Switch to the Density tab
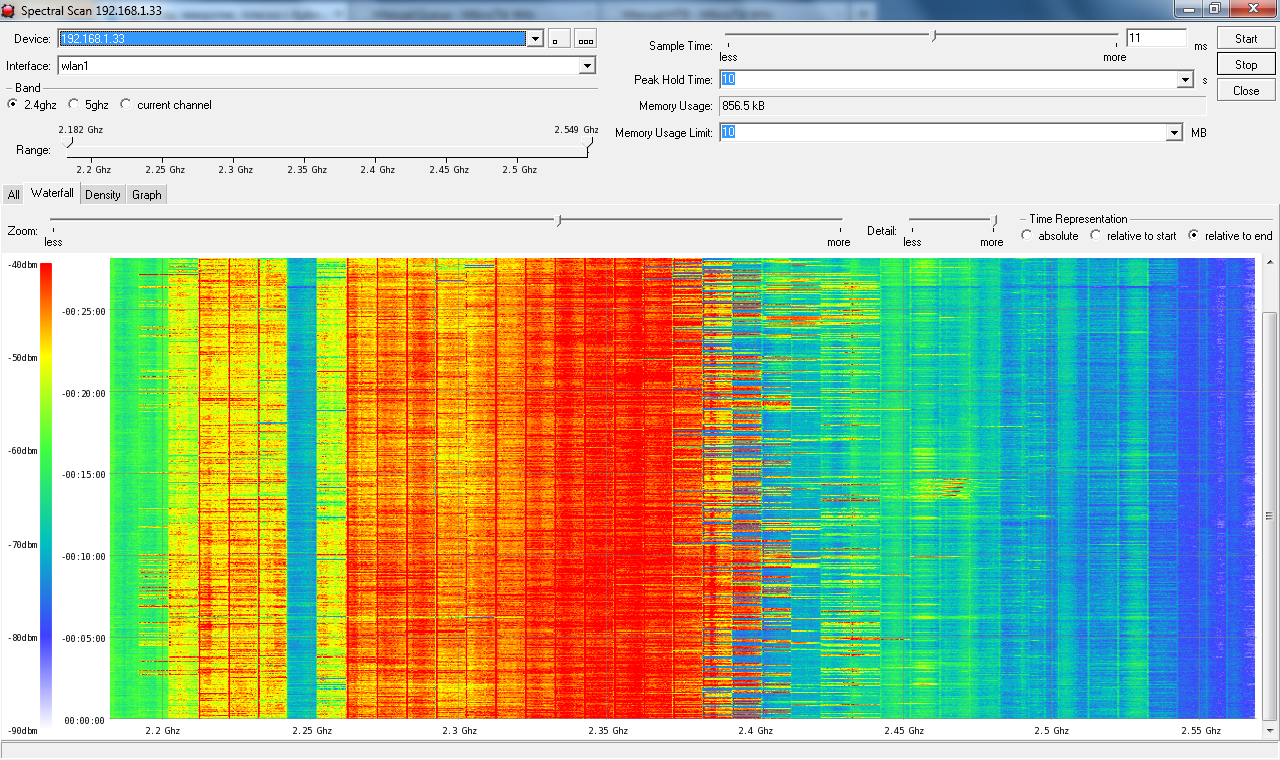Viewport: 1280px width, 760px height. (x=103, y=195)
